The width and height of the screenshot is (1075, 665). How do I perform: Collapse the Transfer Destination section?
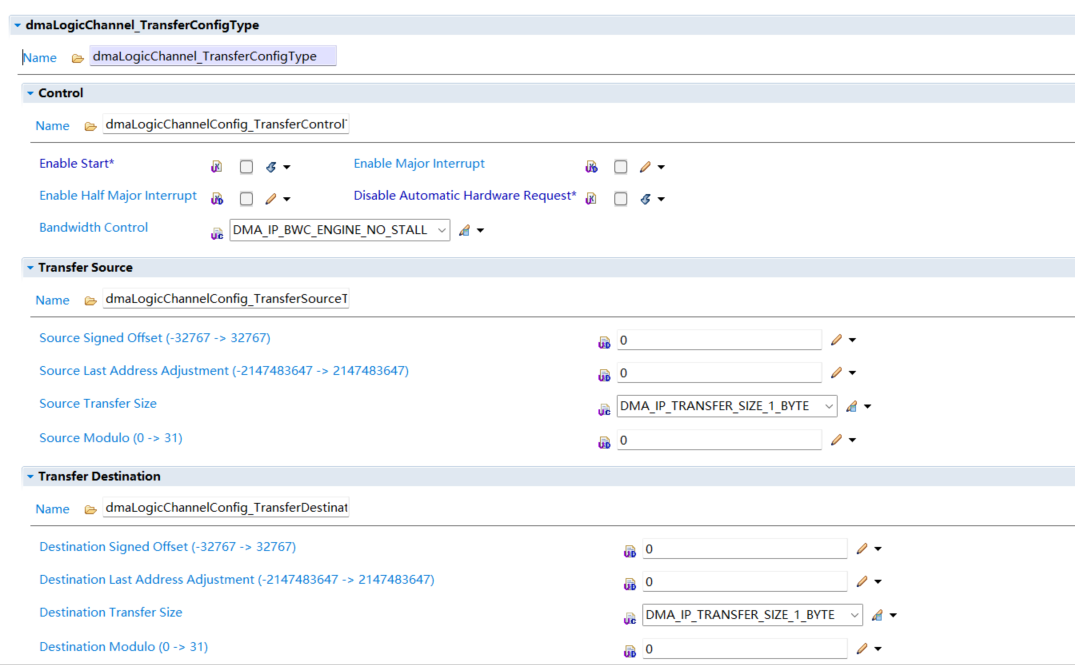pyautogui.click(x=30, y=477)
